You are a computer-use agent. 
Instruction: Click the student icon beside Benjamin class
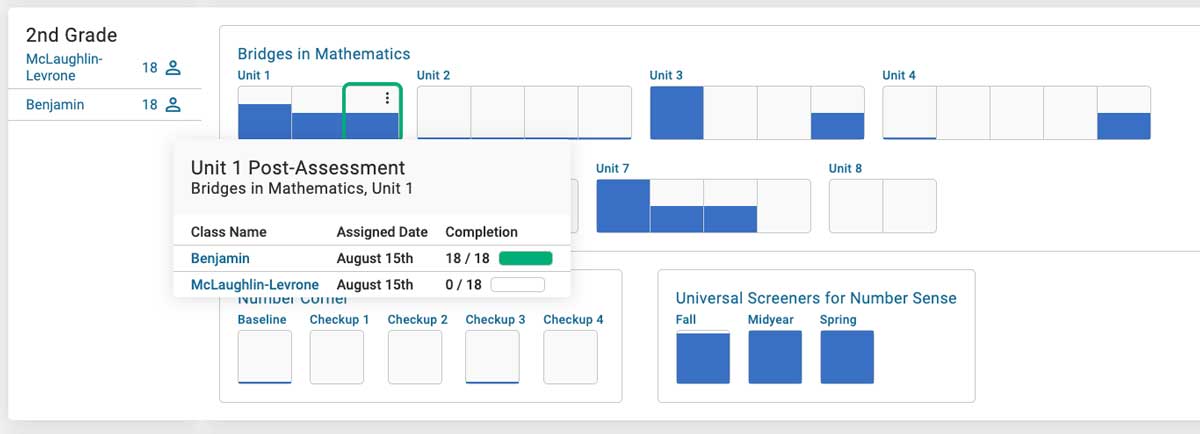pos(173,104)
